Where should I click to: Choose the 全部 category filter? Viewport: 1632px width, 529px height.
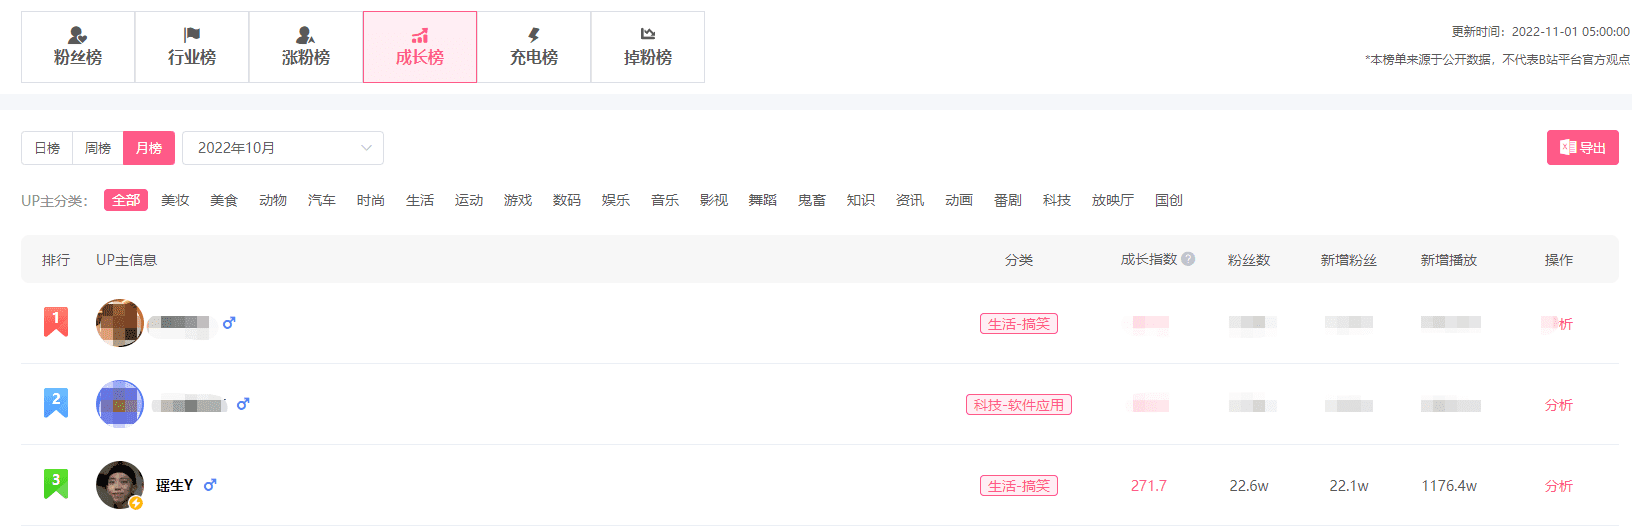click(x=126, y=200)
